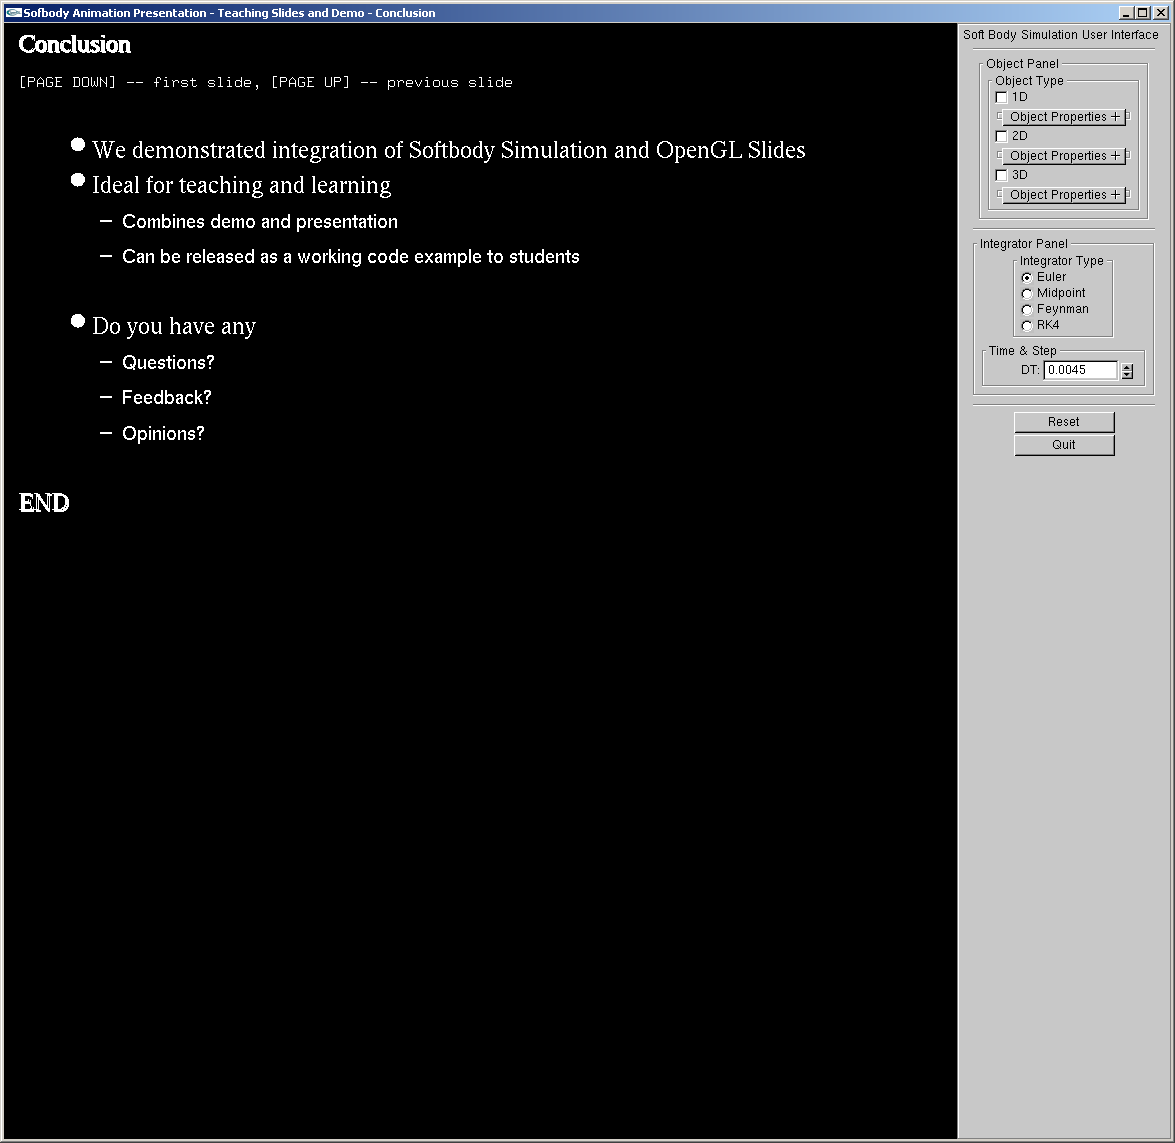Image resolution: width=1175 pixels, height=1143 pixels.
Task: Click 'We demonstrated integration of Softbody Simulation' bullet
Action: point(449,150)
